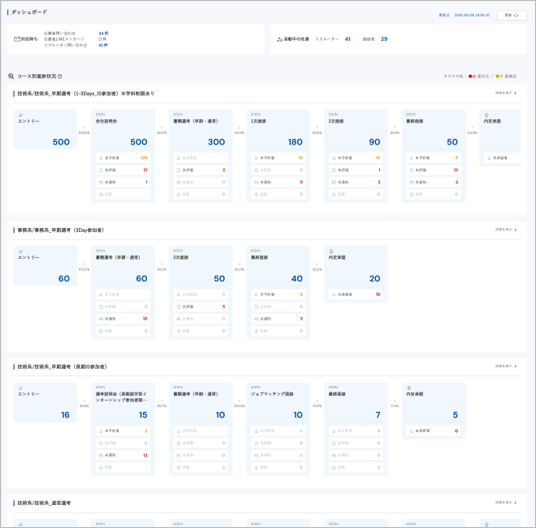Expand details for 技術系_早期選考 (長期IS参加者) course
The width and height of the screenshot is (536, 528).
506,366
